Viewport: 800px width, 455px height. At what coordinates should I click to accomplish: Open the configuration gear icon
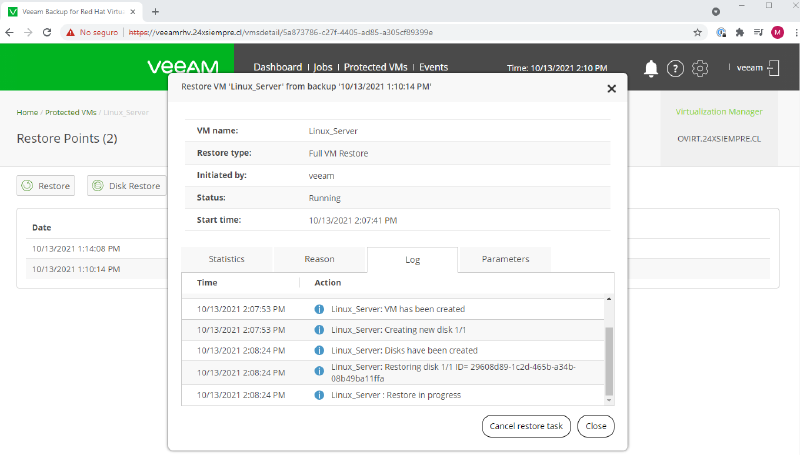tap(700, 68)
